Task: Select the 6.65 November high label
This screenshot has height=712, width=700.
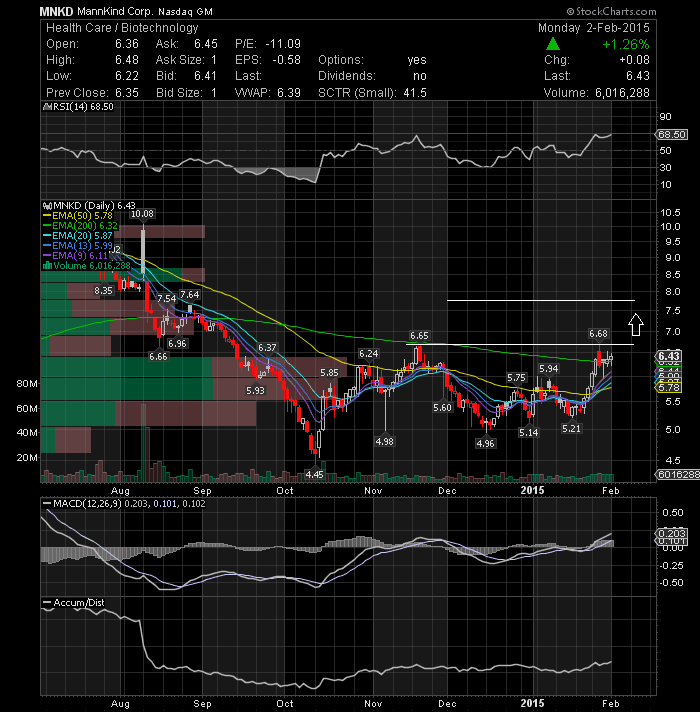Action: [x=419, y=336]
